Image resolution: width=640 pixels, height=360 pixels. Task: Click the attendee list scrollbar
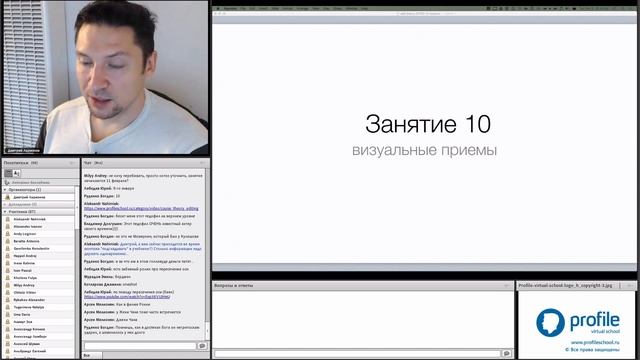click(77, 271)
